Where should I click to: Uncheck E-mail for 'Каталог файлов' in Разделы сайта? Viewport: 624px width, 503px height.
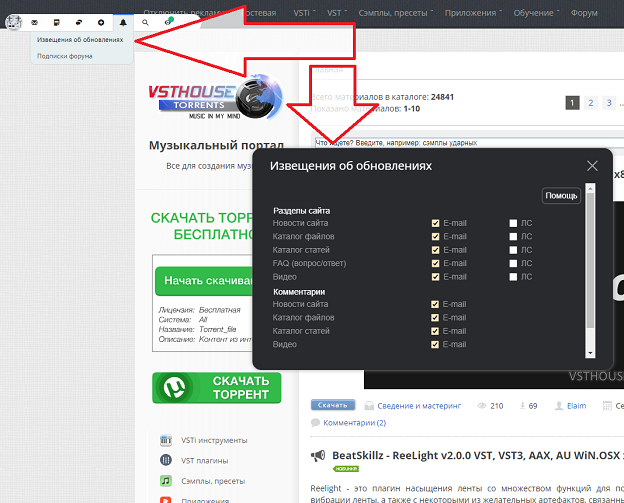(435, 237)
